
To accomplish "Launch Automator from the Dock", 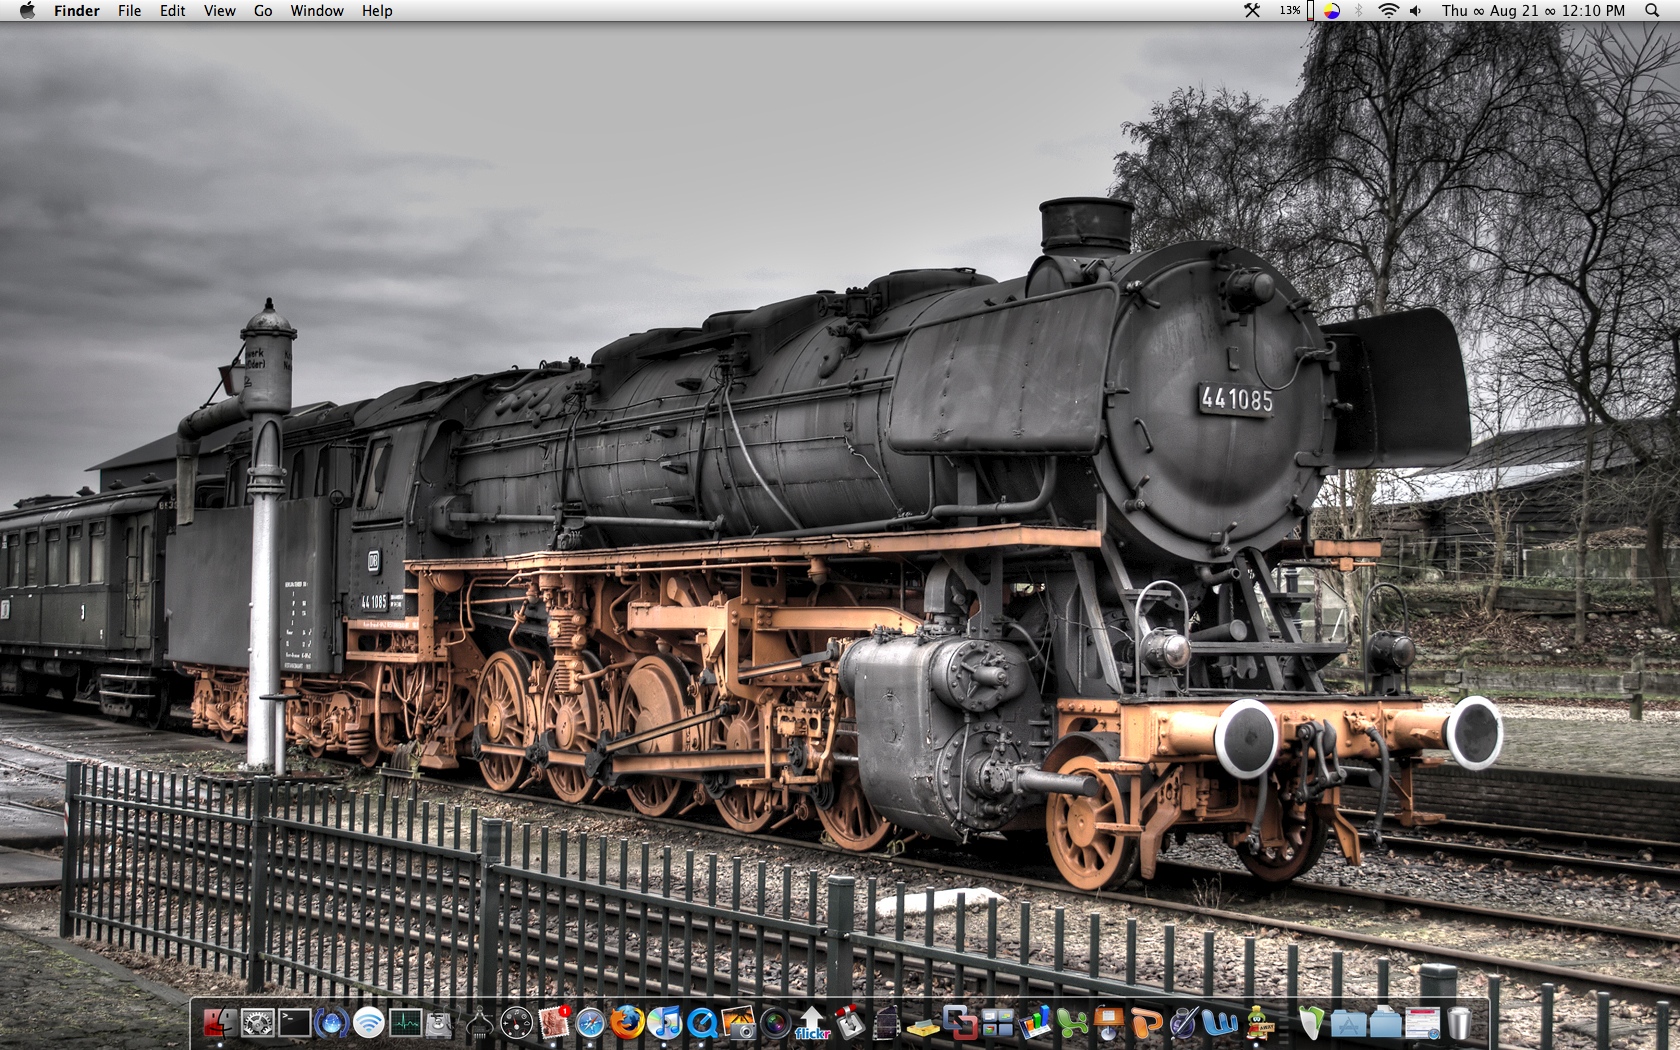I will [849, 1023].
